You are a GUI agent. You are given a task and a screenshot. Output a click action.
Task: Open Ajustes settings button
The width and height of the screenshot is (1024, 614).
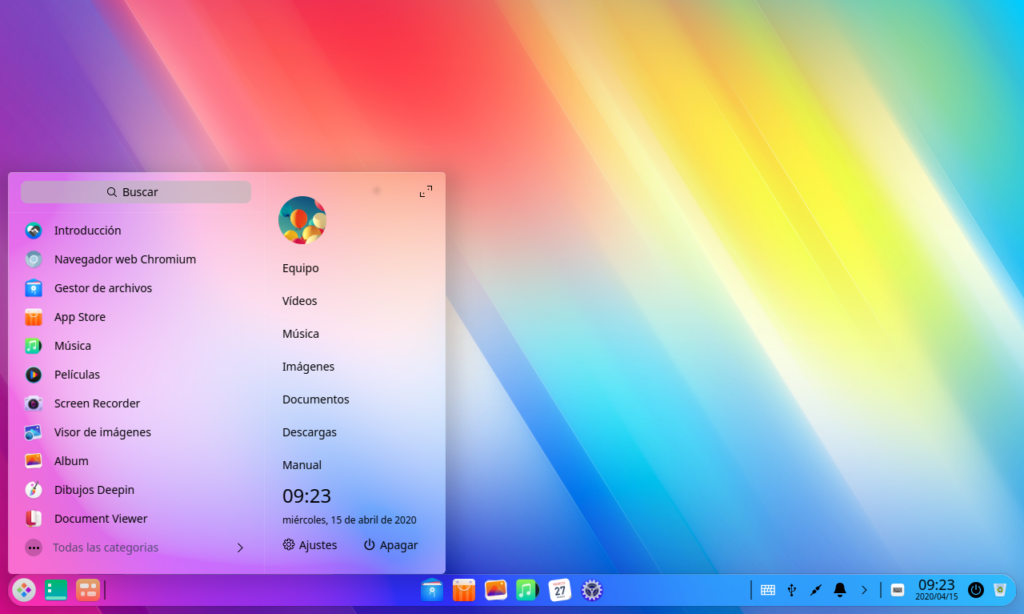pyautogui.click(x=310, y=545)
